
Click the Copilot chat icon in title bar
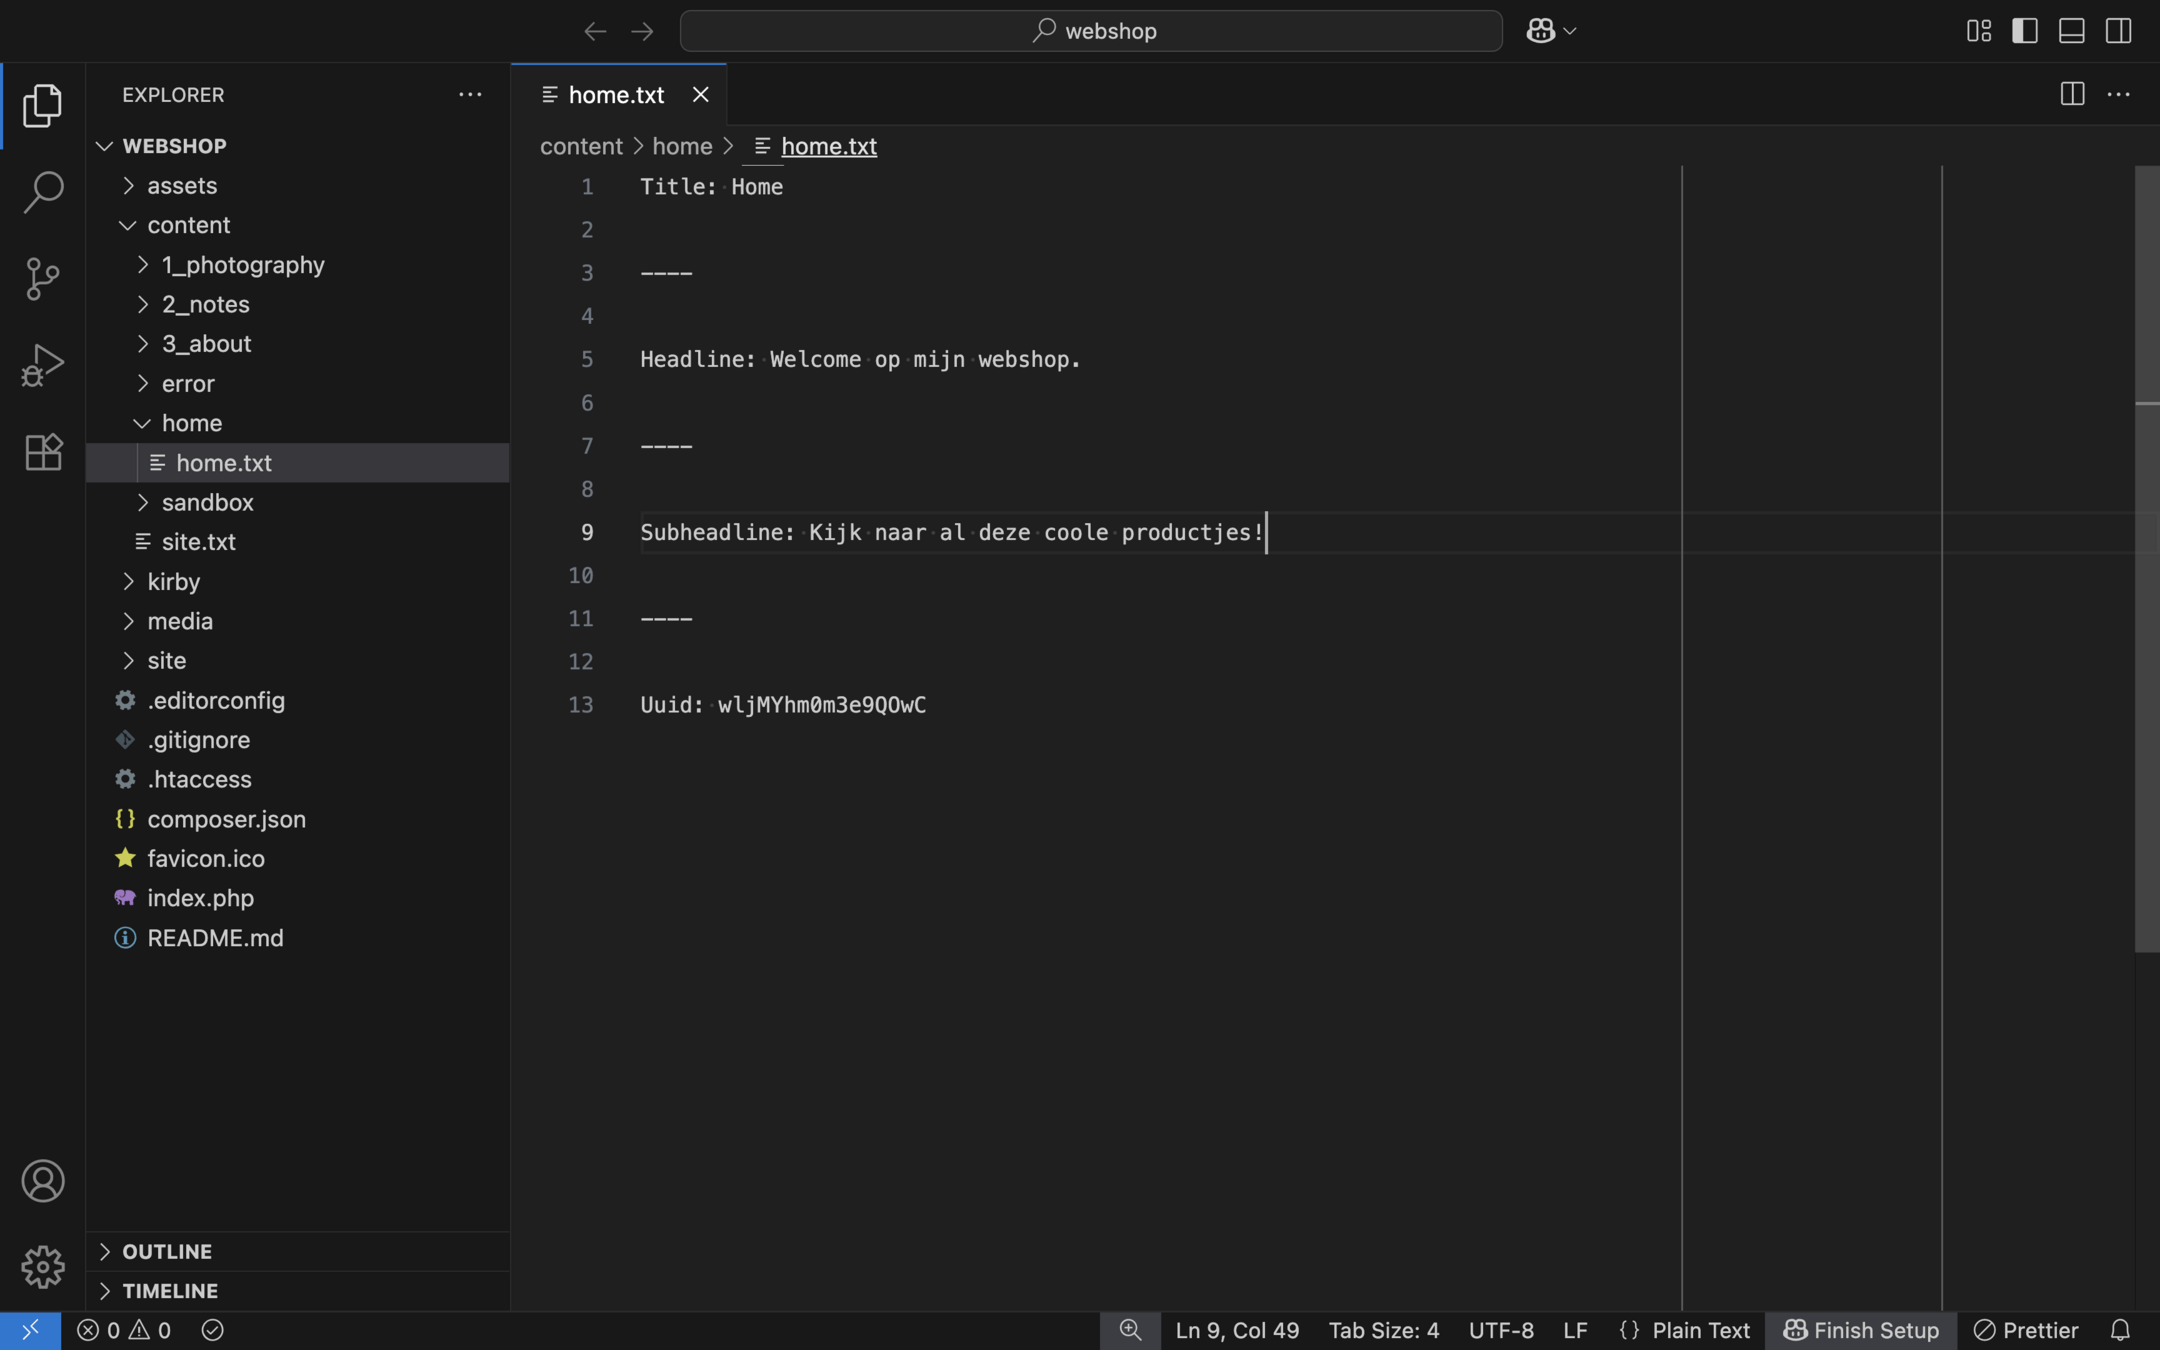click(1540, 31)
